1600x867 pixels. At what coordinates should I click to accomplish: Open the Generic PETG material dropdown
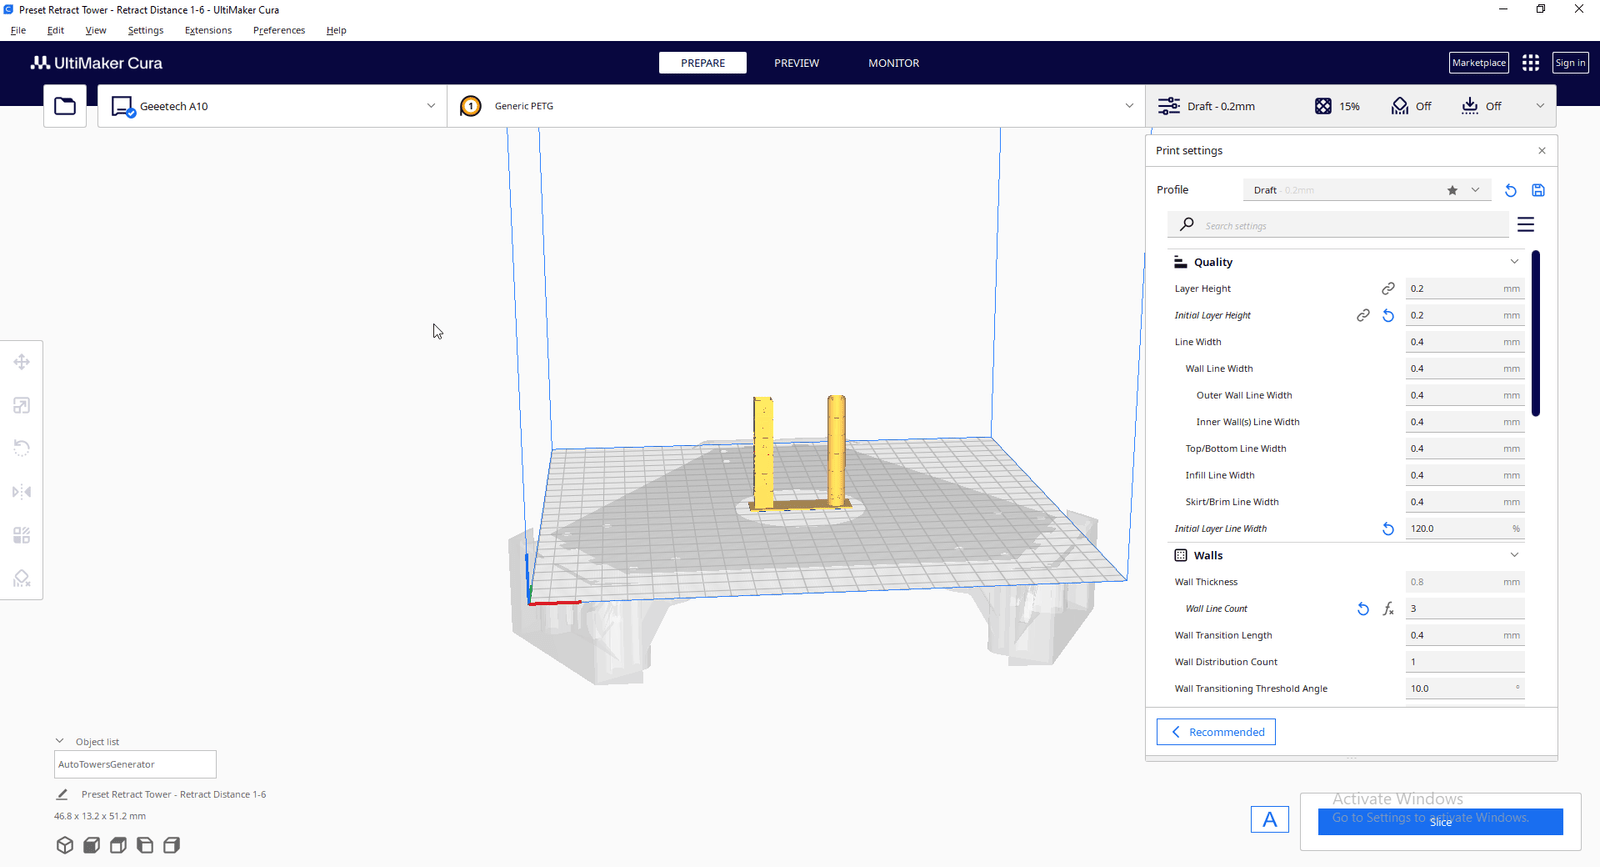(796, 106)
